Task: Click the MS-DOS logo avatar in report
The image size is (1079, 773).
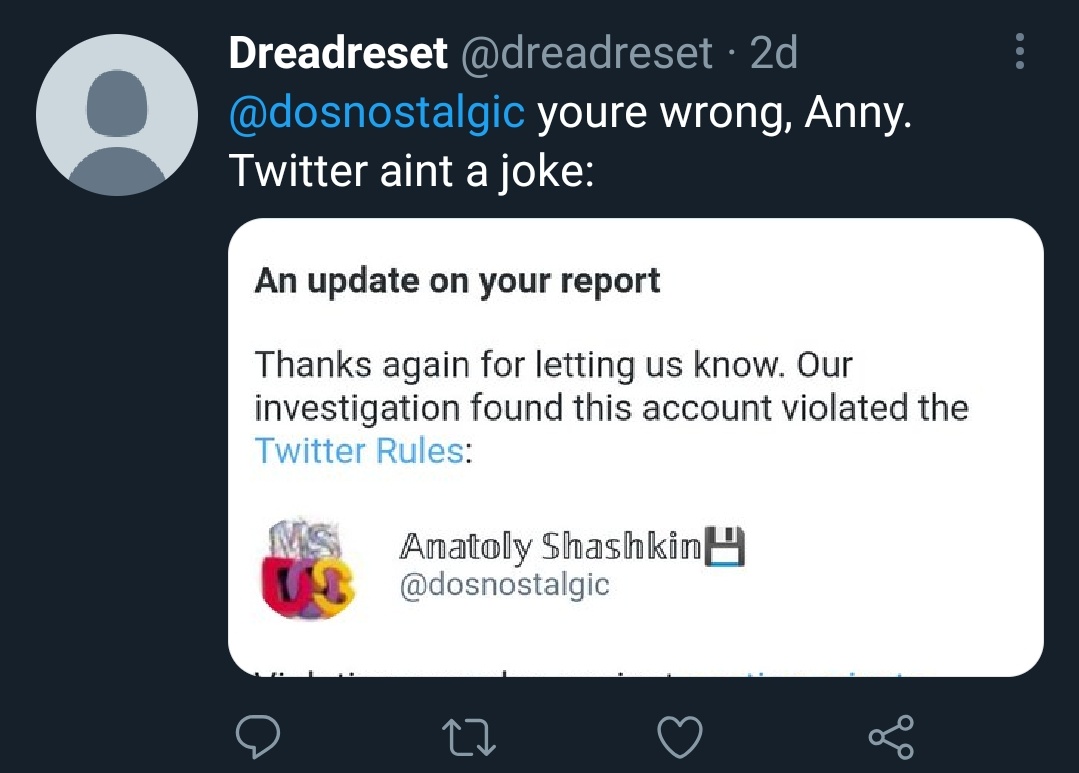Action: [x=308, y=569]
